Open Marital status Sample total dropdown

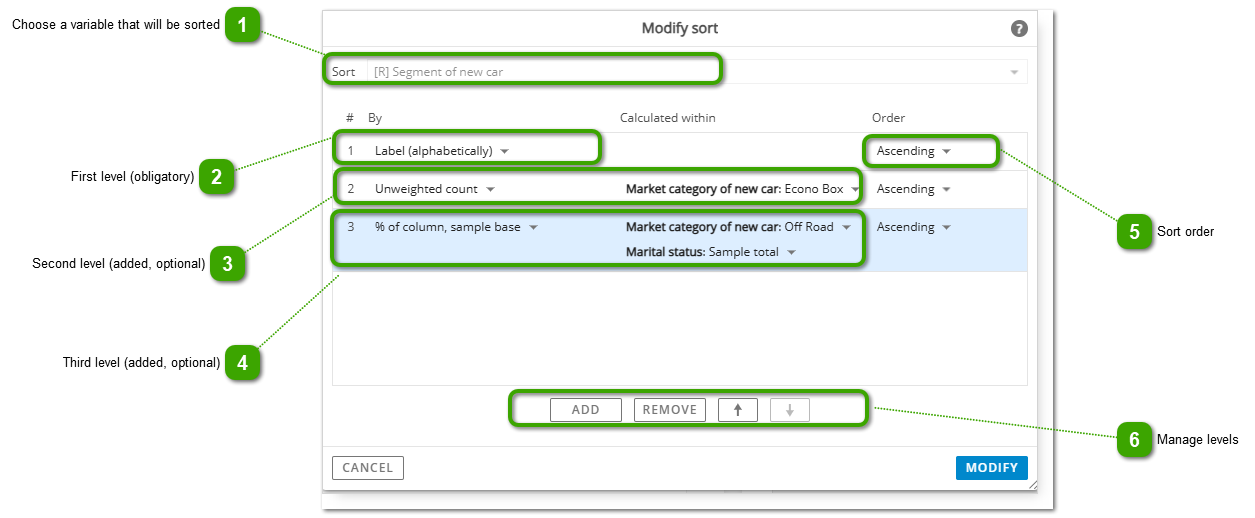(x=711, y=252)
